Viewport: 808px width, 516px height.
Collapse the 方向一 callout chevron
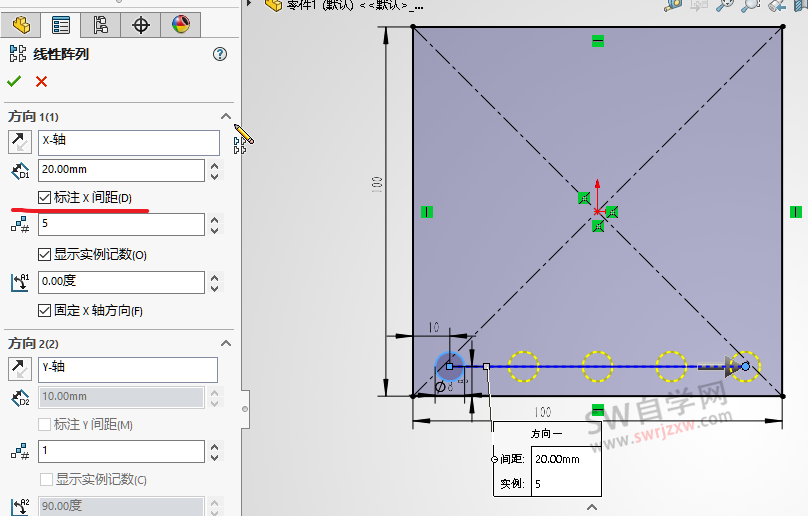coord(592,507)
